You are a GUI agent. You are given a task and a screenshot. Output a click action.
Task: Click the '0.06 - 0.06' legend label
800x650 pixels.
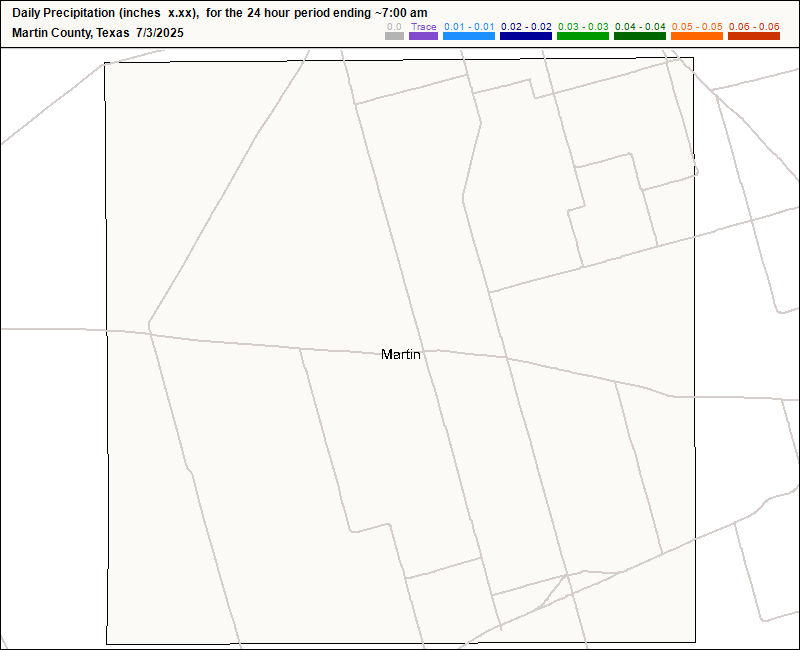(754, 27)
